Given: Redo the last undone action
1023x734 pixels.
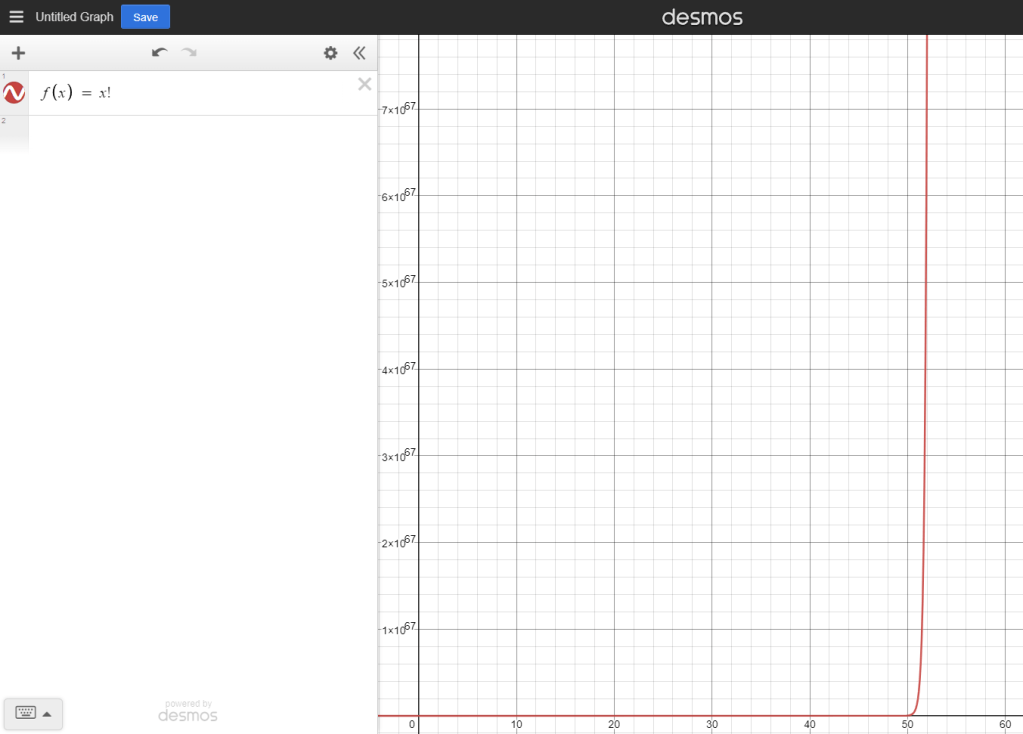Looking at the screenshot, I should click(x=189, y=53).
